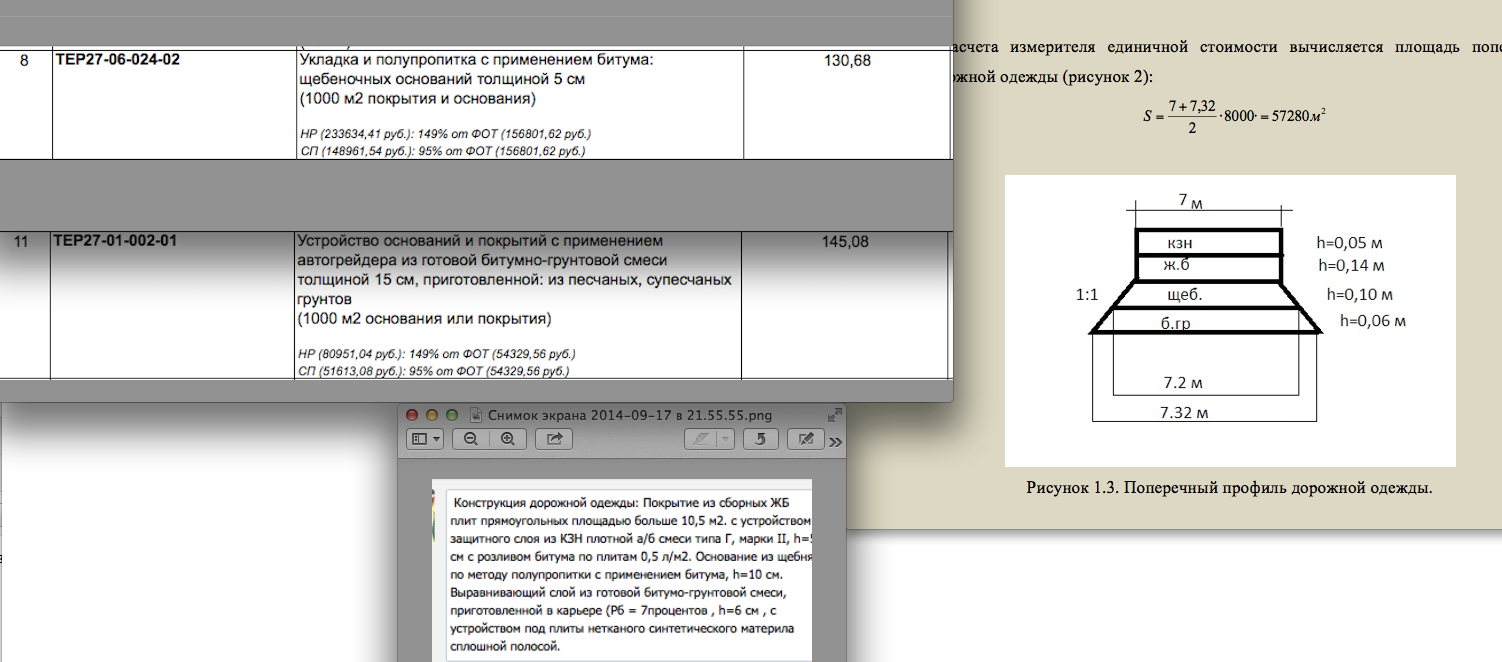Close the Preview screenshot window
This screenshot has height=662, width=1502.
(x=413, y=414)
